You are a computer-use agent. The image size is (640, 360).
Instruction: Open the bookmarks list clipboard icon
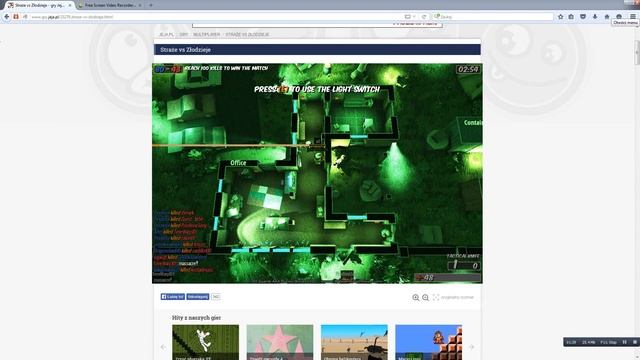click(x=571, y=17)
